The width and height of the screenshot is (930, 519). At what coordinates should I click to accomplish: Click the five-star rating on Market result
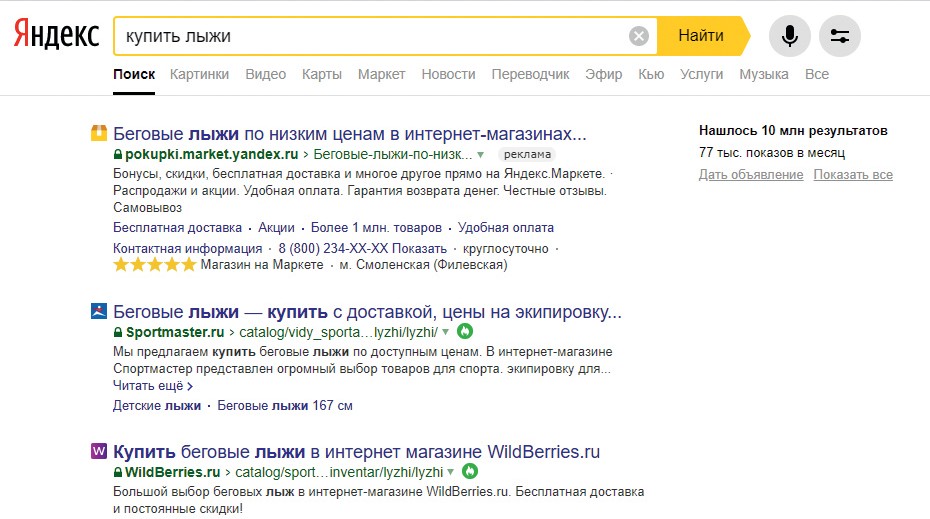[x=154, y=265]
